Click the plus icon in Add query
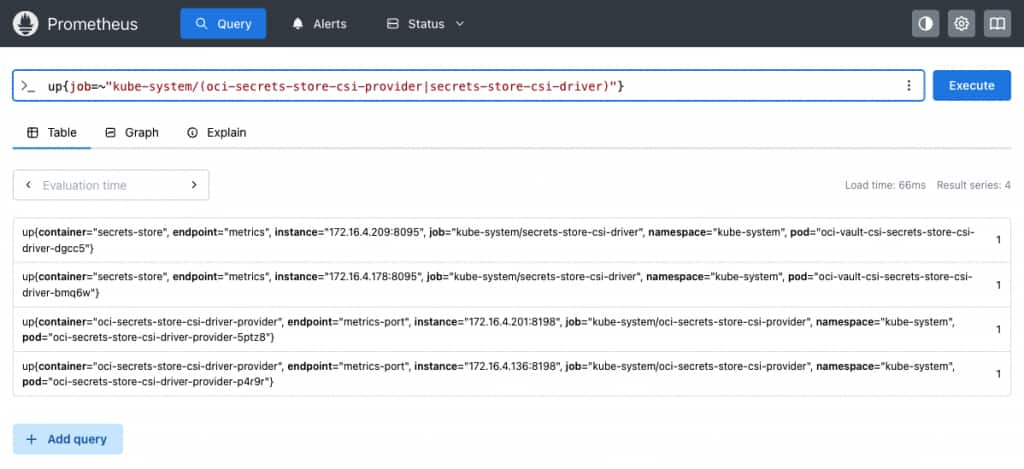The image size is (1024, 469). (31, 439)
